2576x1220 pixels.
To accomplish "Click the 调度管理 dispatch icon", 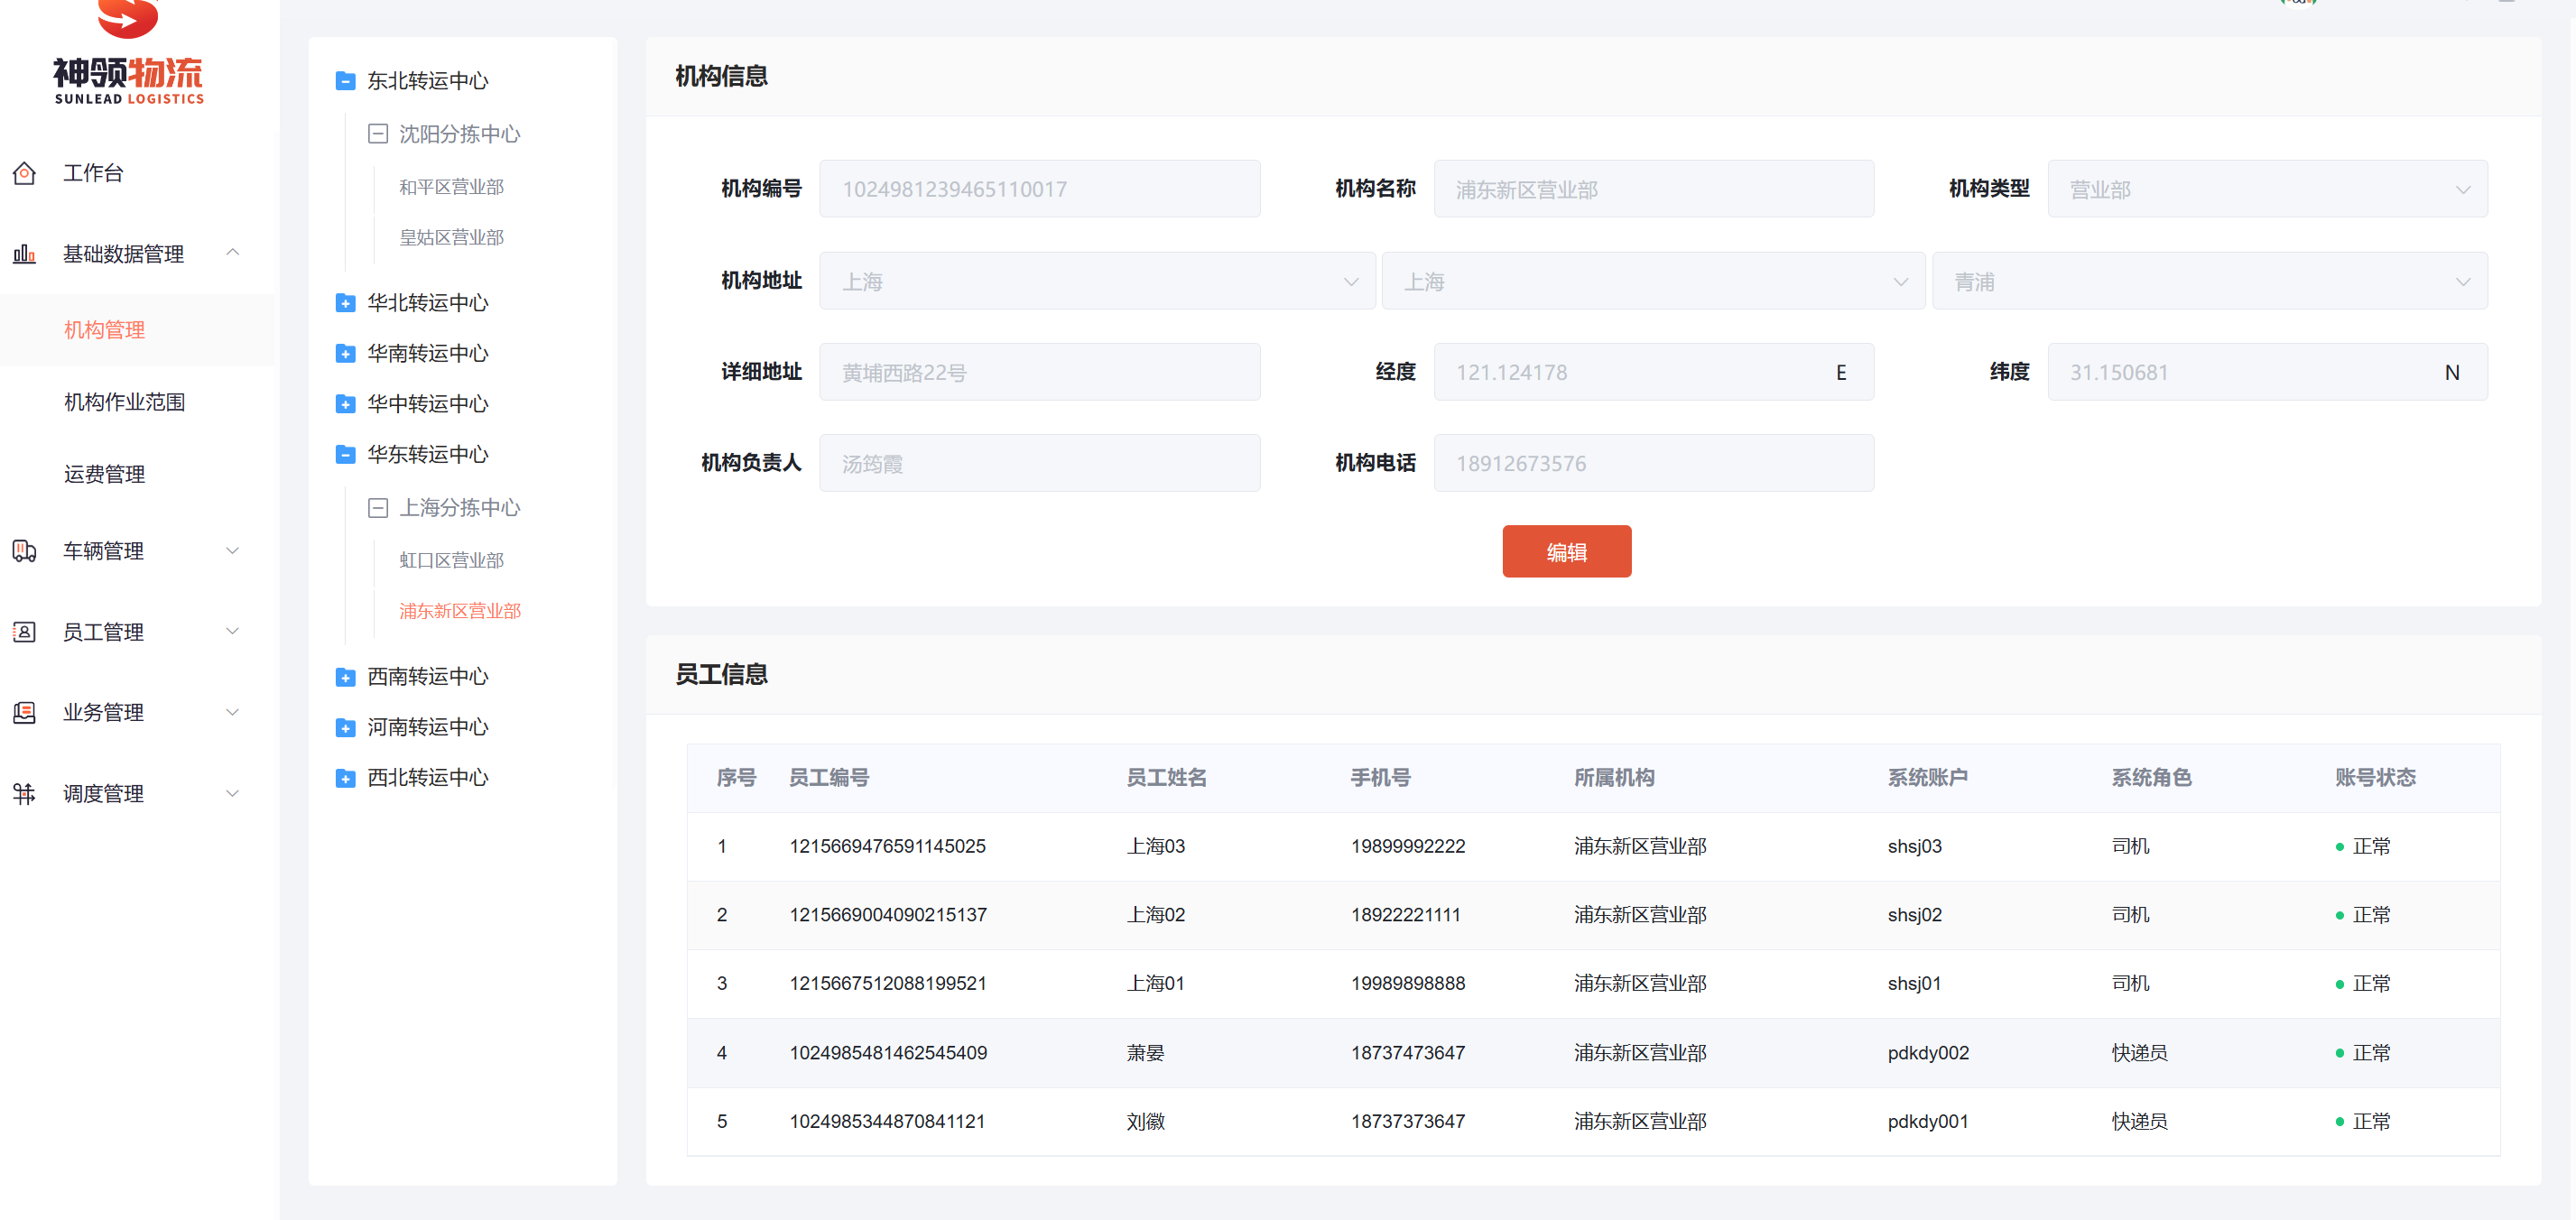I will pyautogui.click(x=24, y=794).
